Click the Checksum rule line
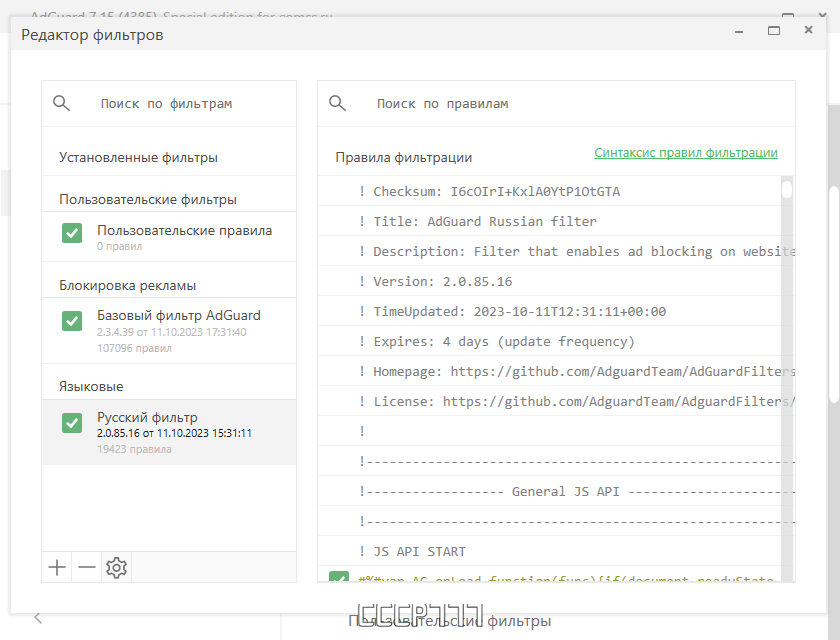Viewport: 840px width, 640px height. point(556,191)
